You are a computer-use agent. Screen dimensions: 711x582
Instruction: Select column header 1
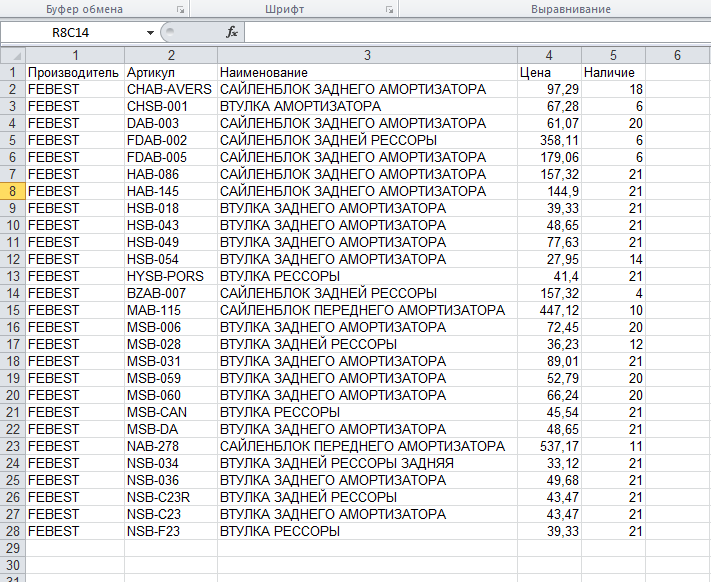(x=75, y=55)
